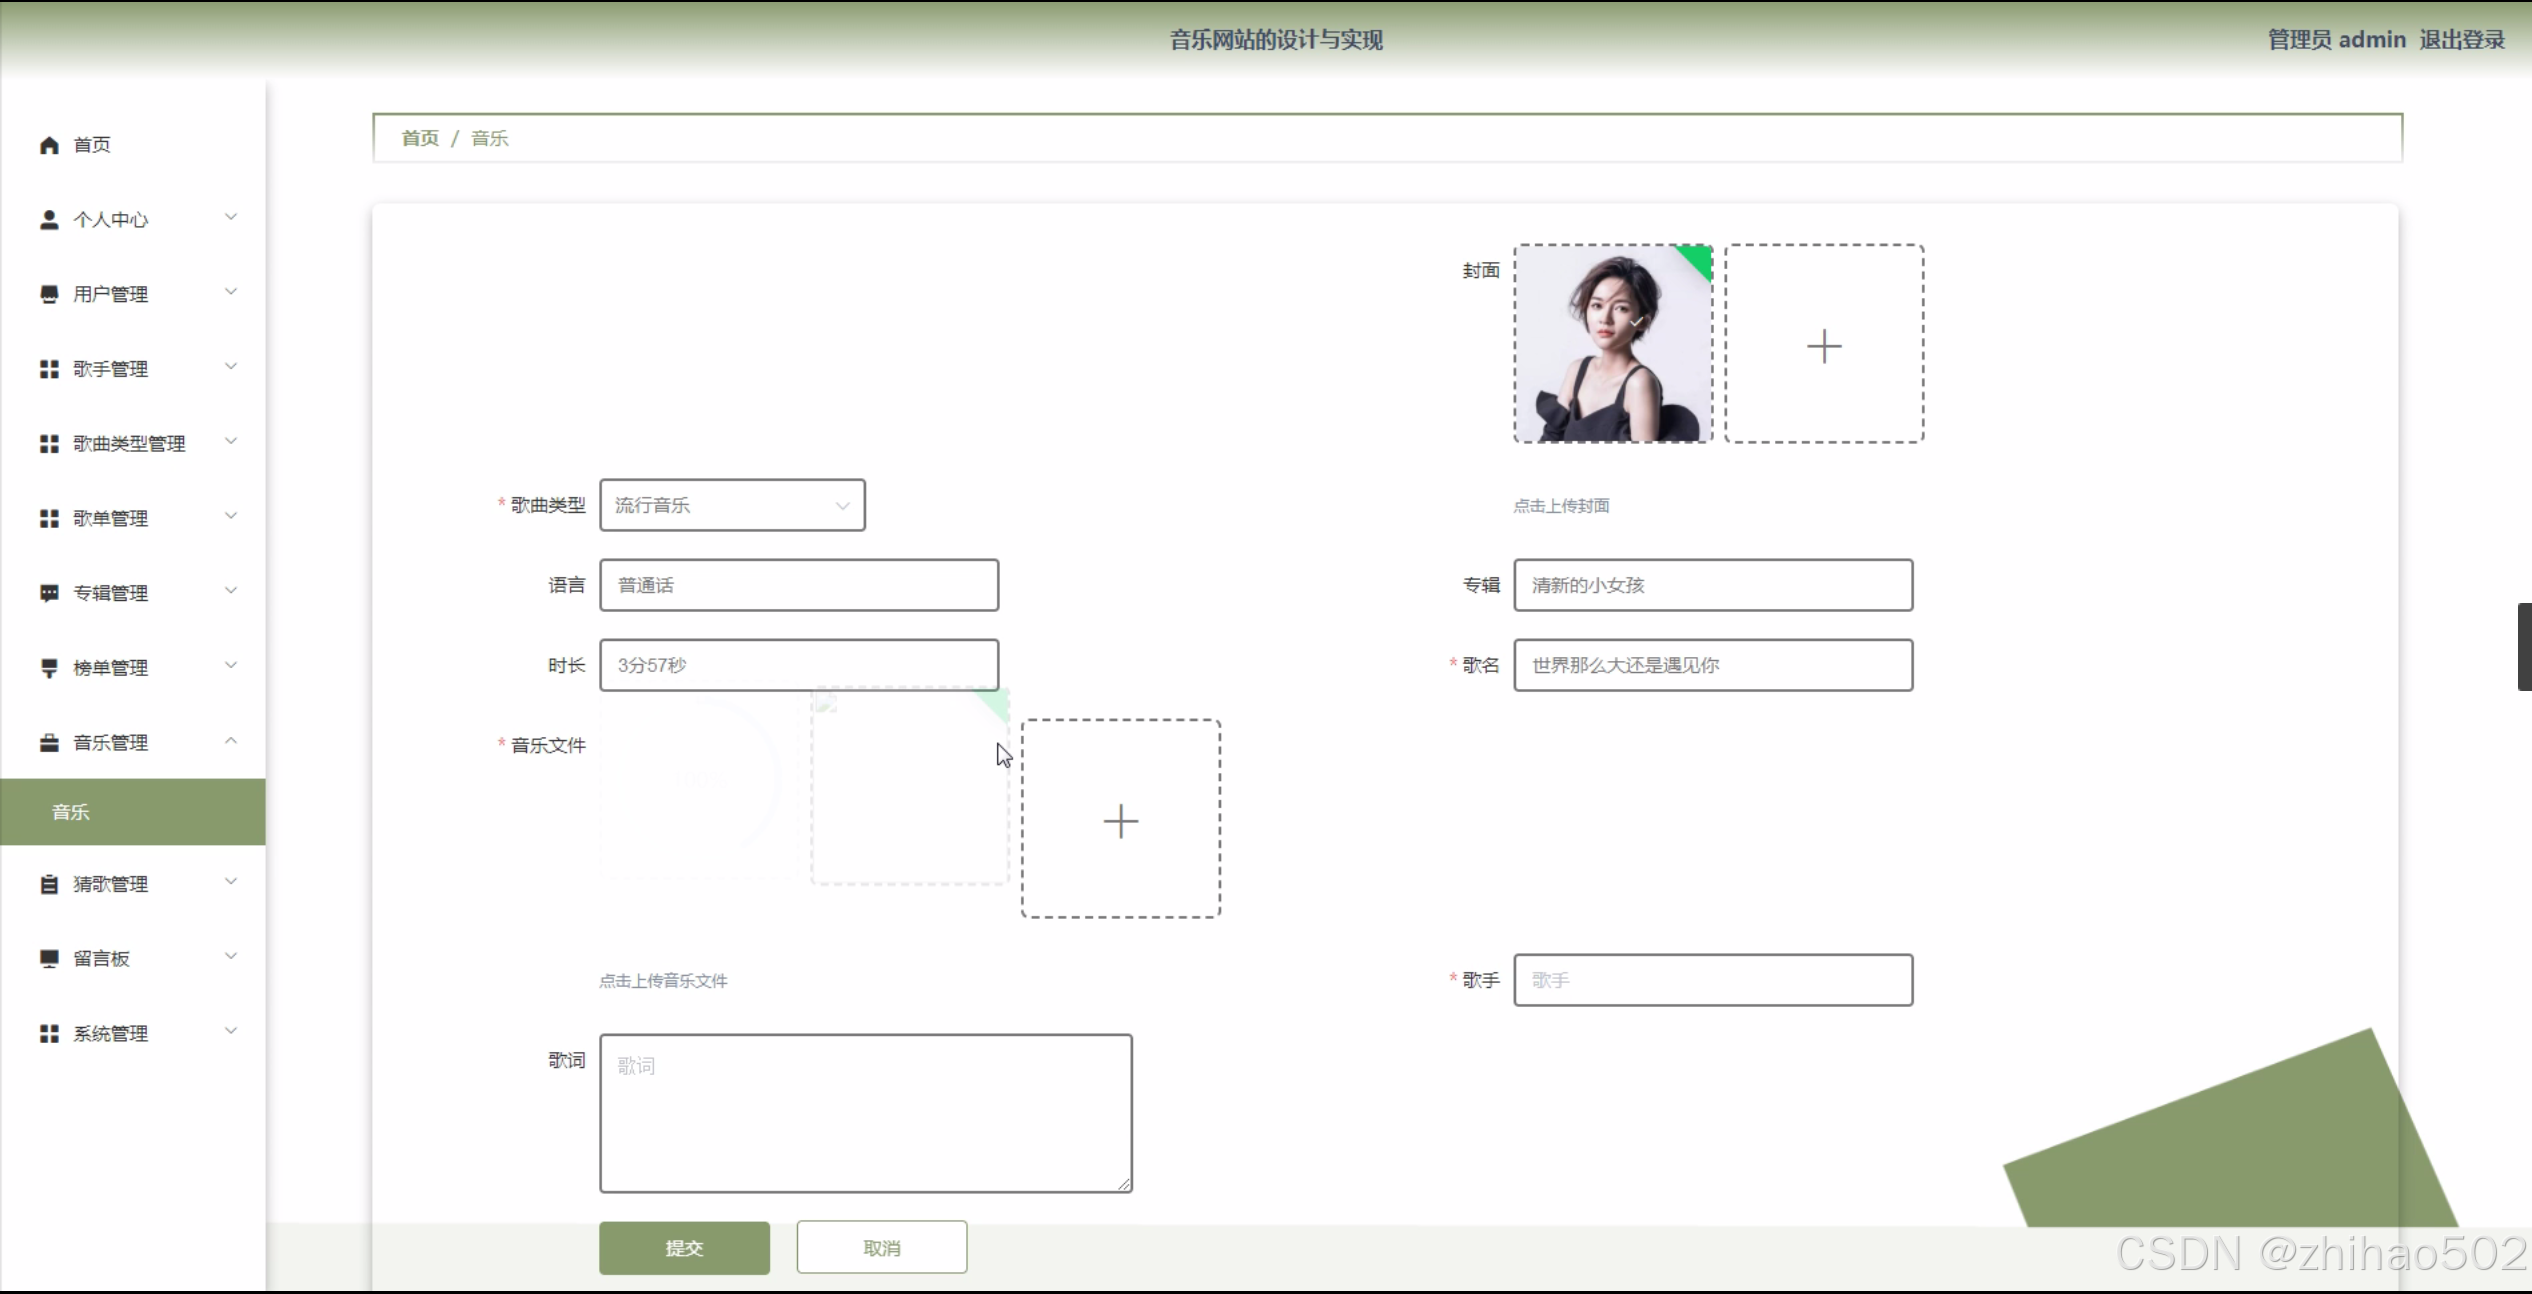Open the 系统管理 menu label

click(x=111, y=1033)
